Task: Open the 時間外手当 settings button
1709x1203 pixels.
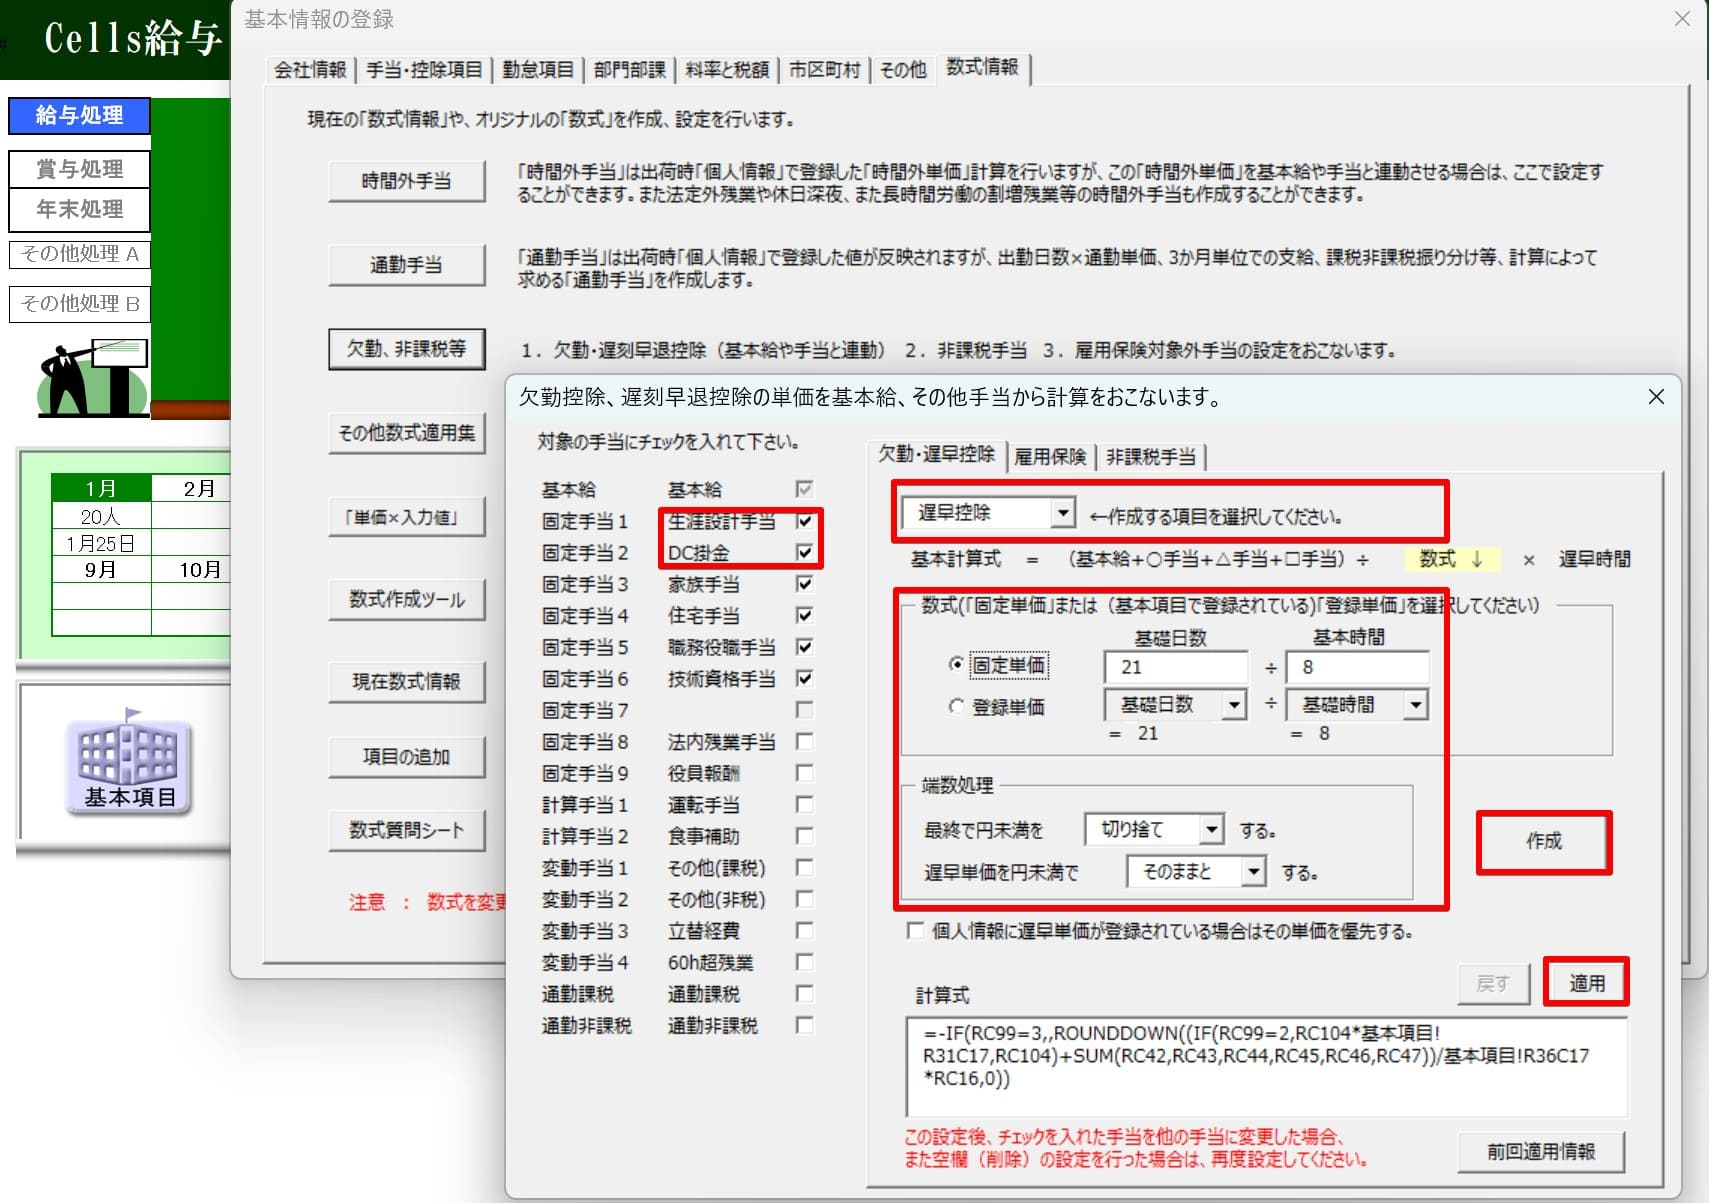Action: coord(406,181)
